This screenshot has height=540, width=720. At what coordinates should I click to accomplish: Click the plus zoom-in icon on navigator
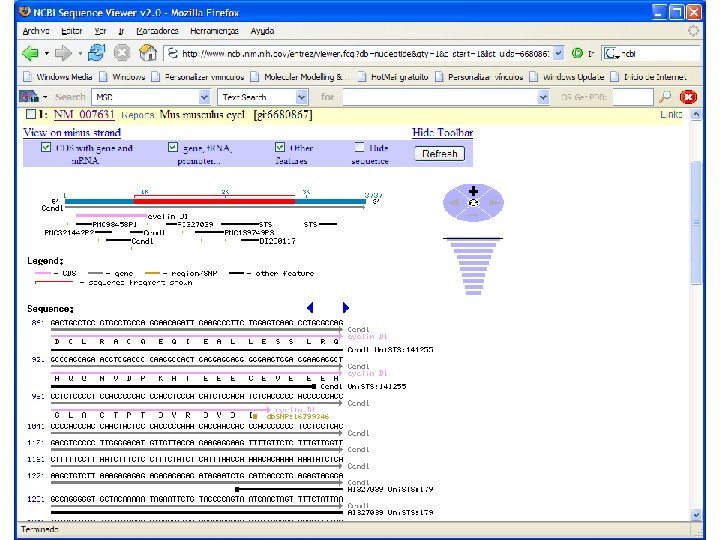472,190
